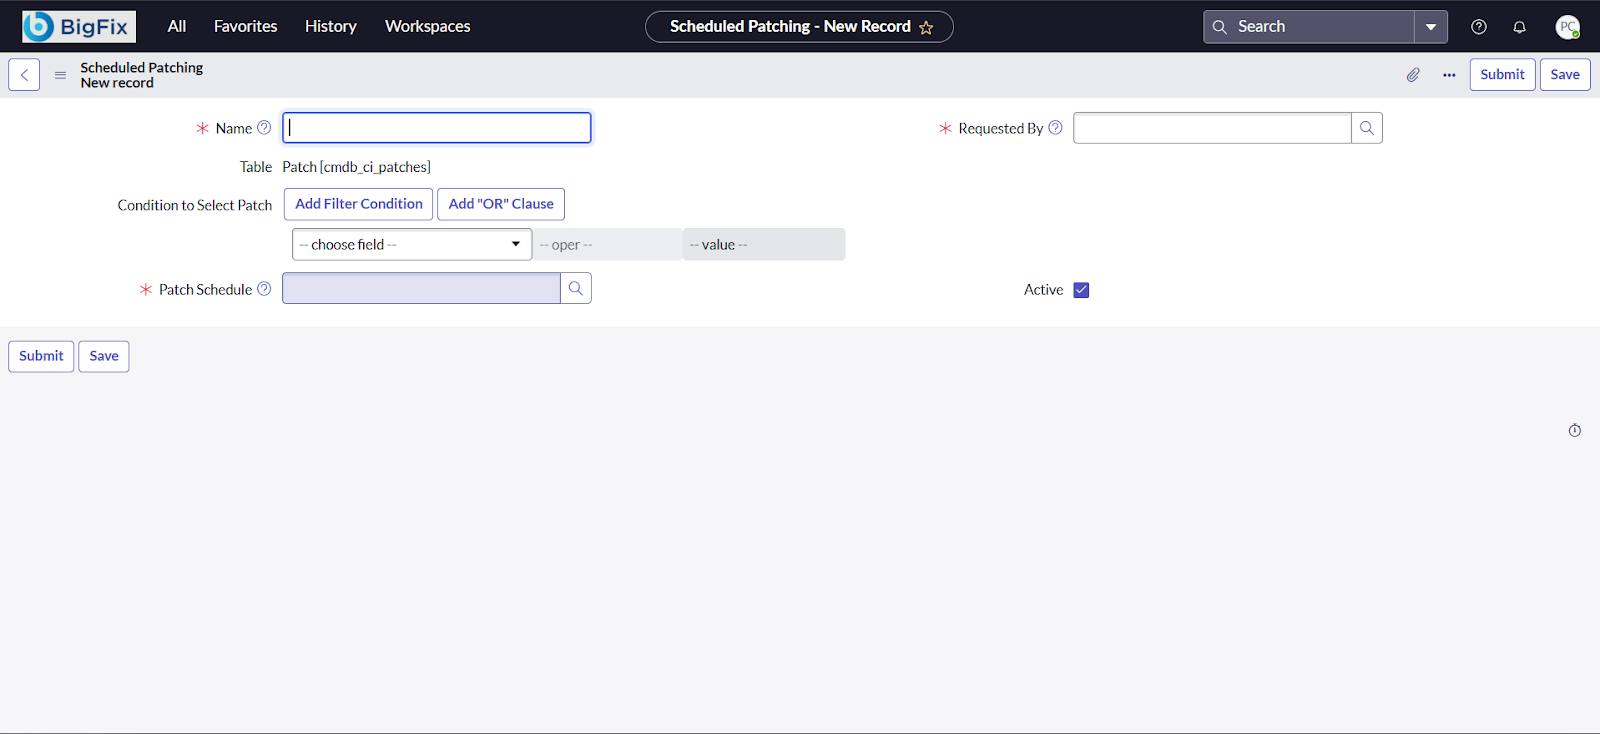Click the BigFix logo
Screen dimensions: 1600x734
click(79, 26)
